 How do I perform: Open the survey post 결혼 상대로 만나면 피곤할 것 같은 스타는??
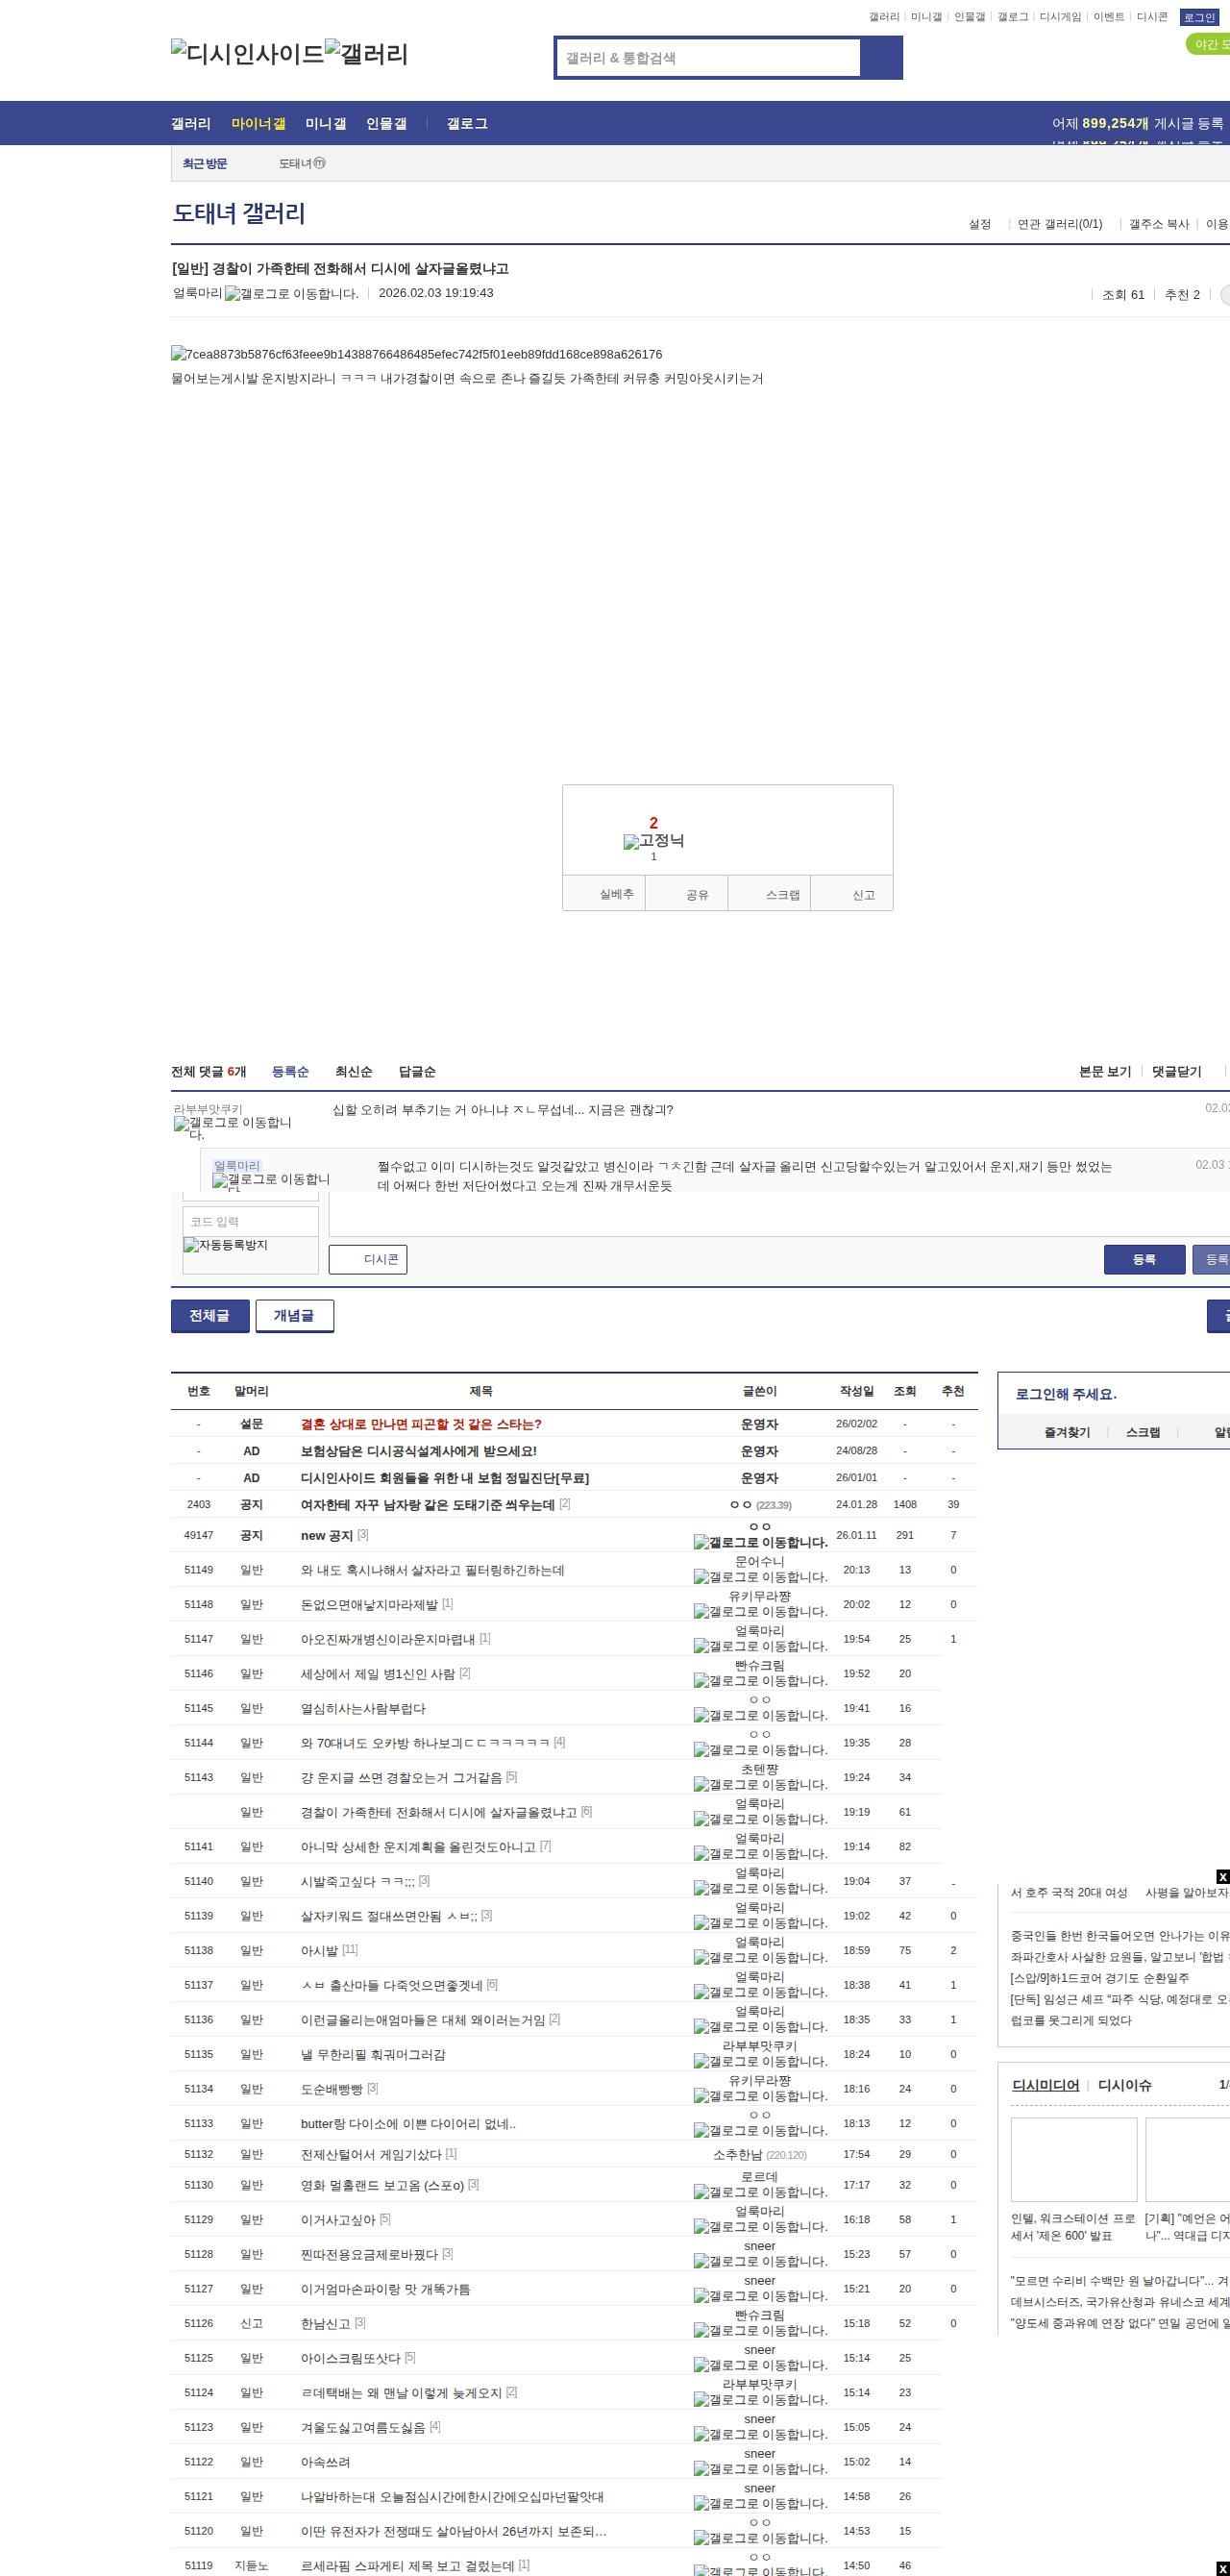click(421, 1424)
